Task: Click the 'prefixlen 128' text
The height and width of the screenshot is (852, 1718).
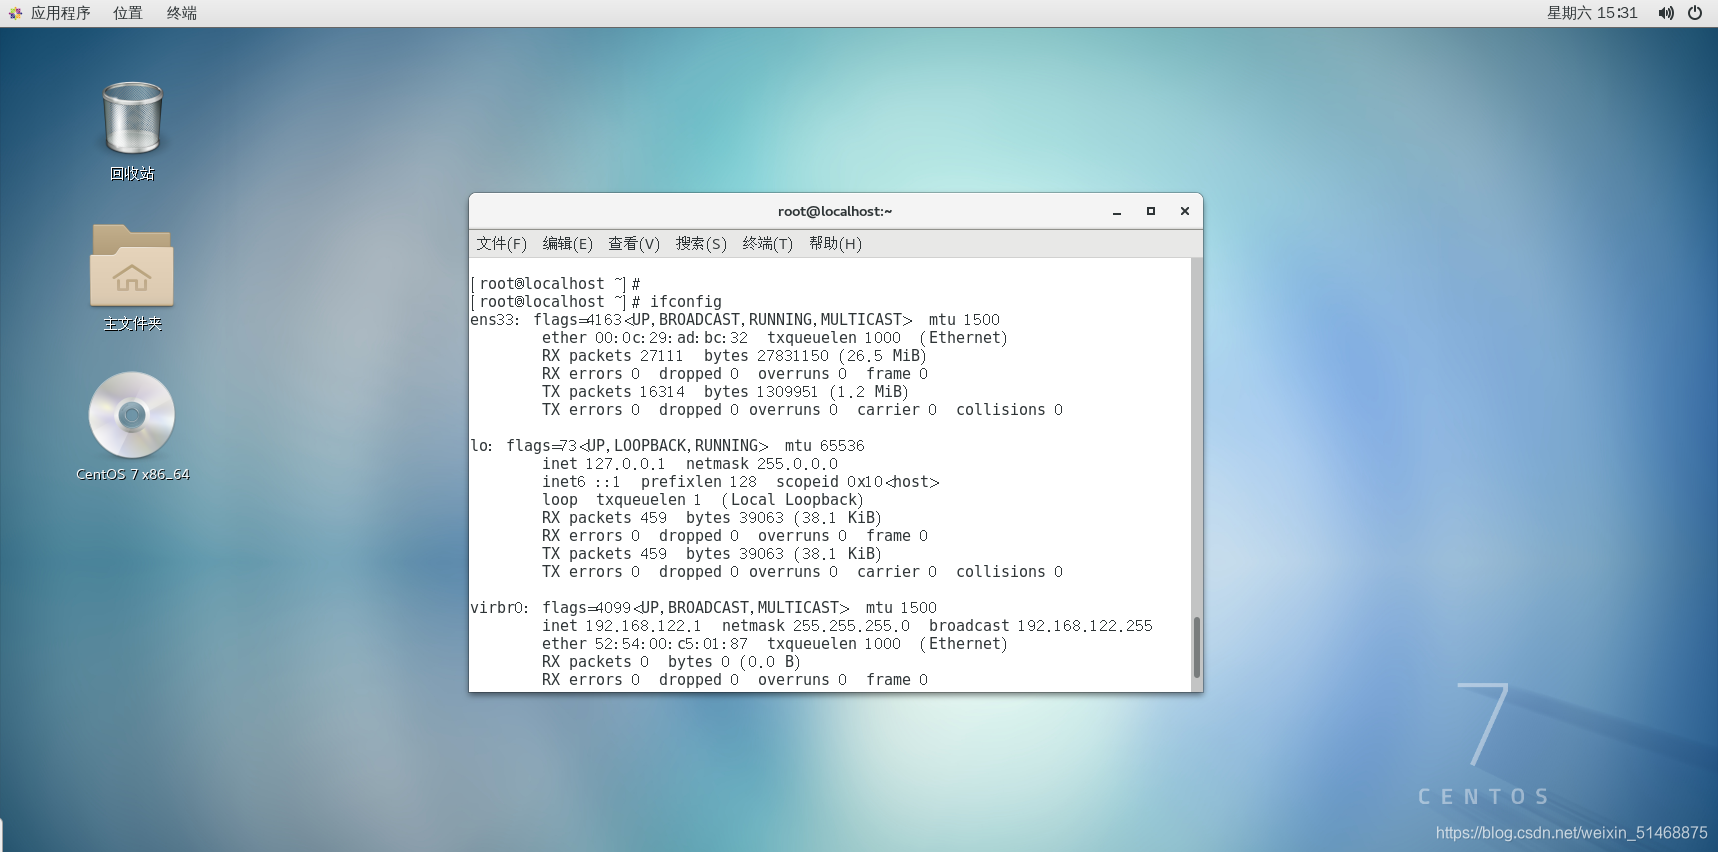Action: (699, 482)
